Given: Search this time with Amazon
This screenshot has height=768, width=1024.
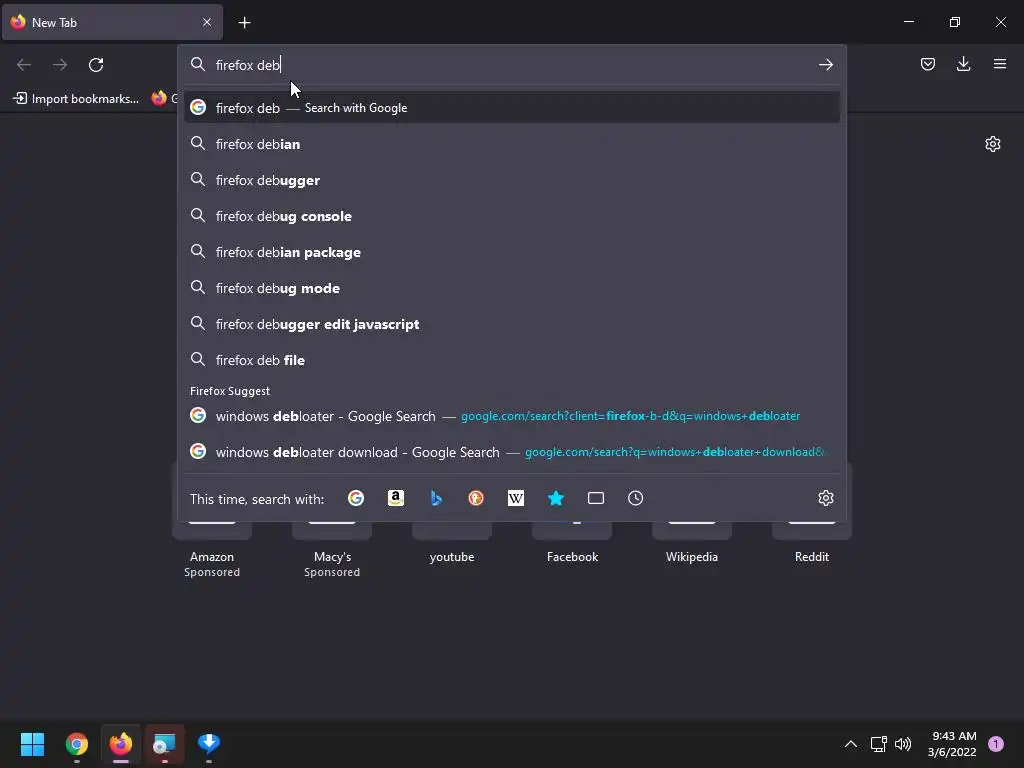Looking at the screenshot, I should [x=396, y=498].
